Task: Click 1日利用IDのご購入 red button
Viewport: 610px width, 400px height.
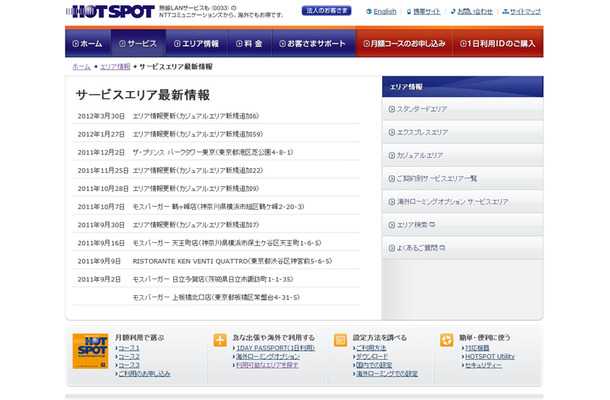Action: (498, 44)
